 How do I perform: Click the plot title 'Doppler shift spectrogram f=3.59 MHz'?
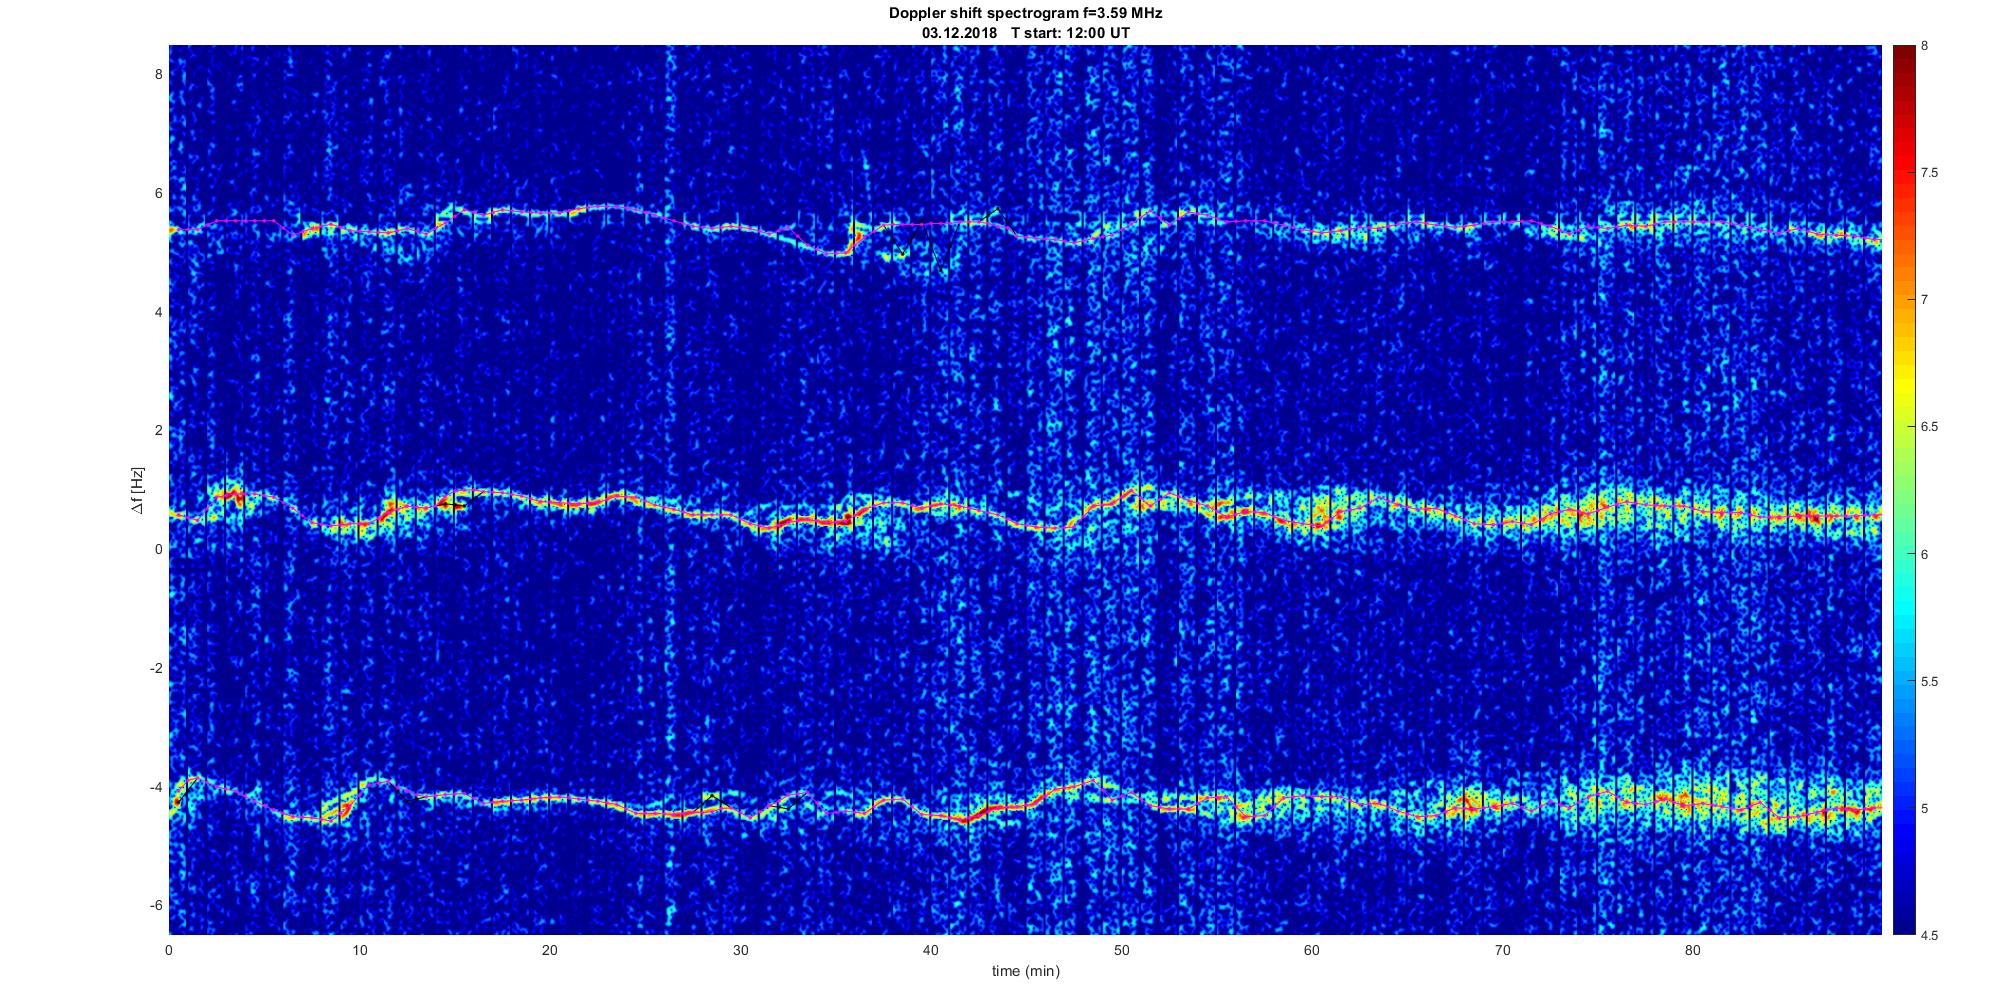click(x=1025, y=14)
